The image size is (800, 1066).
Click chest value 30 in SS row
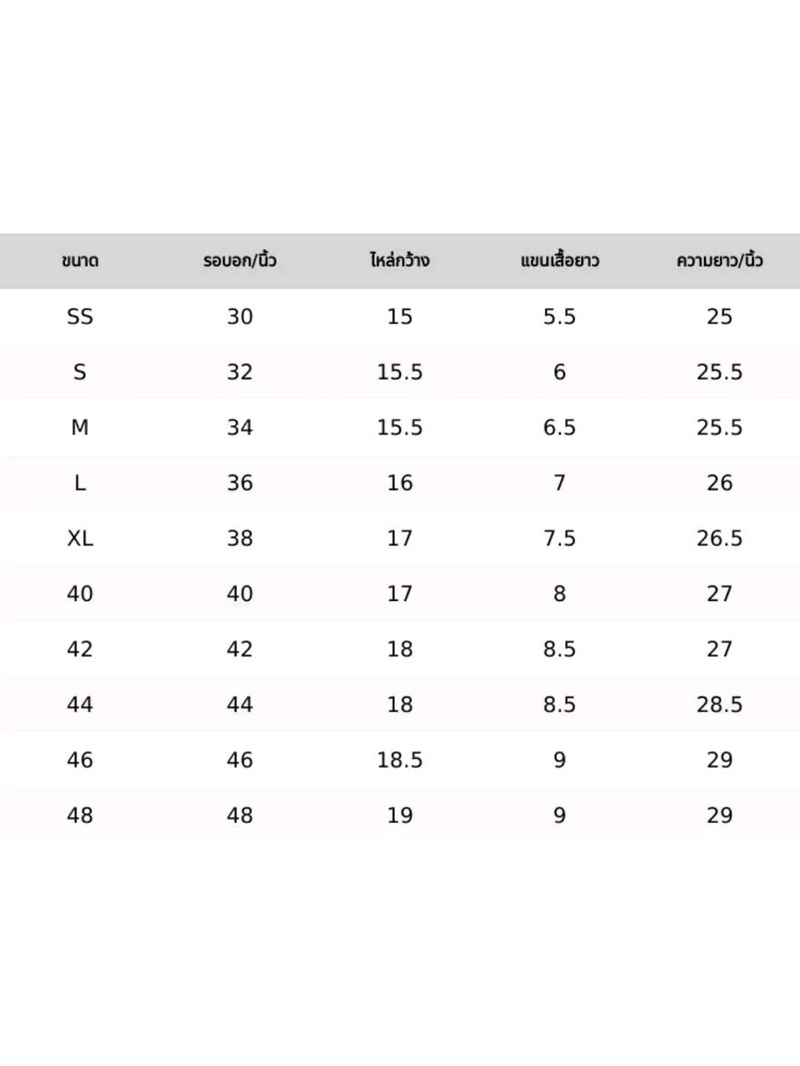click(240, 316)
